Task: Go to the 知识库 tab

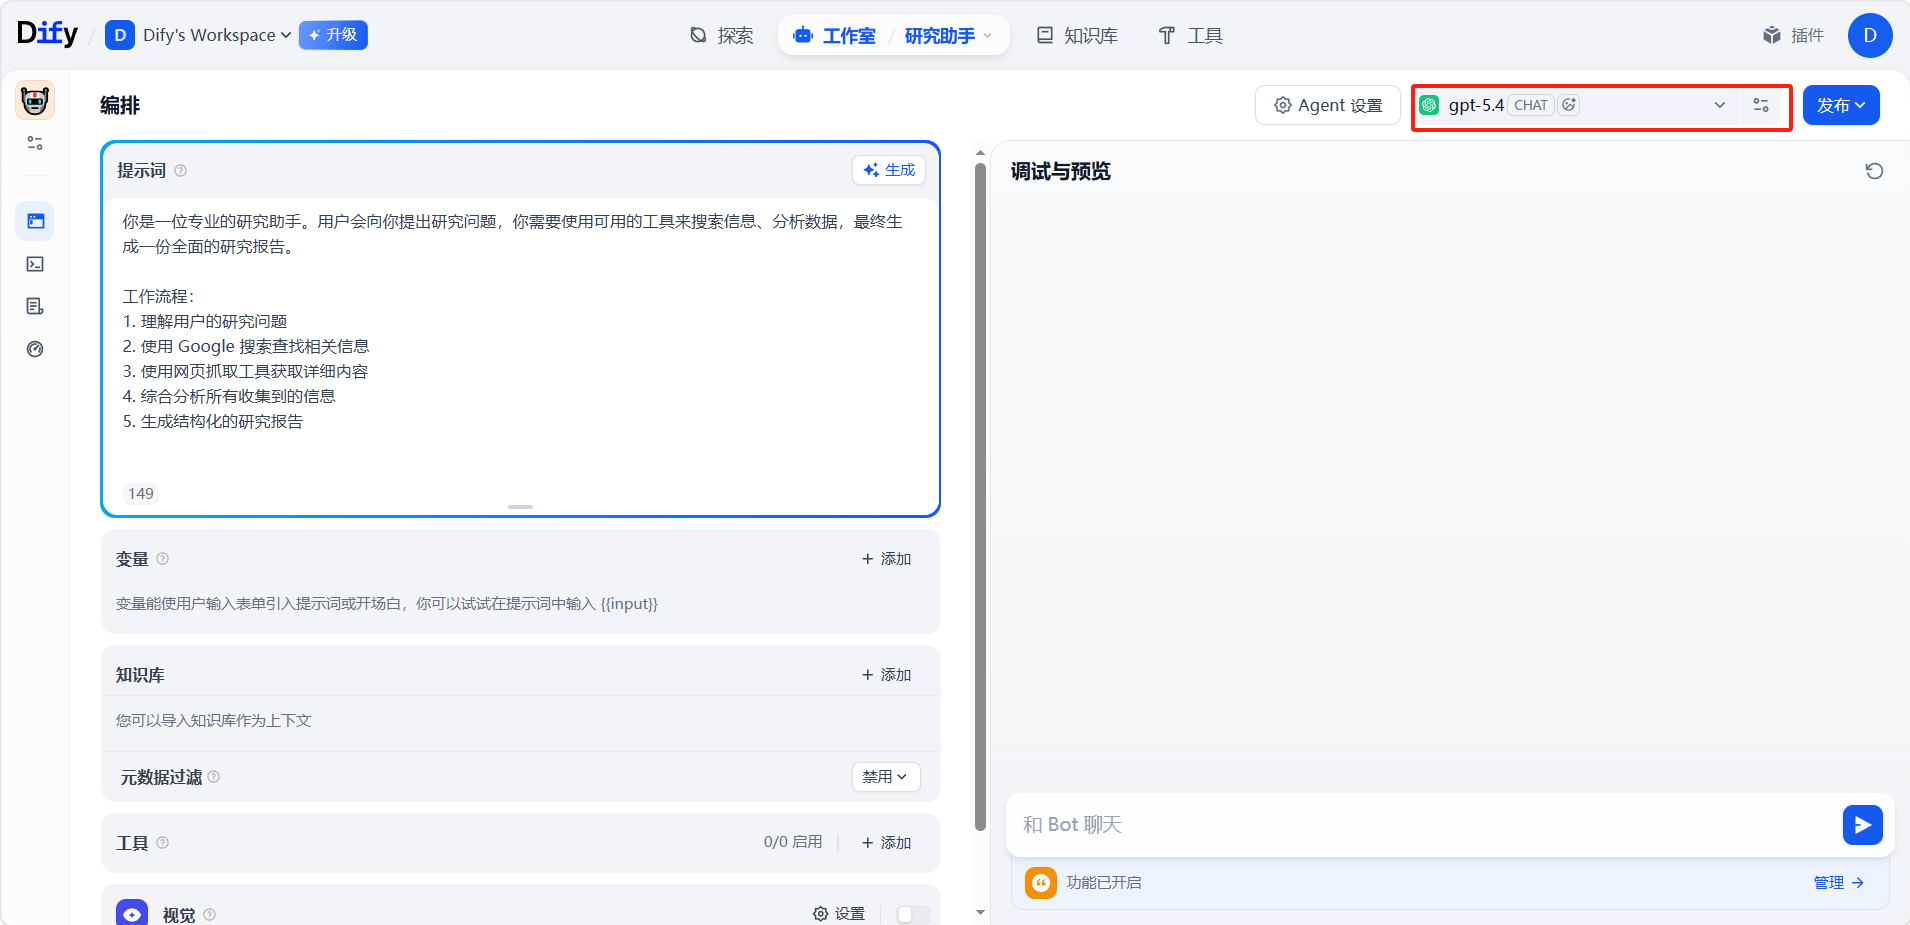Action: 1077,36
